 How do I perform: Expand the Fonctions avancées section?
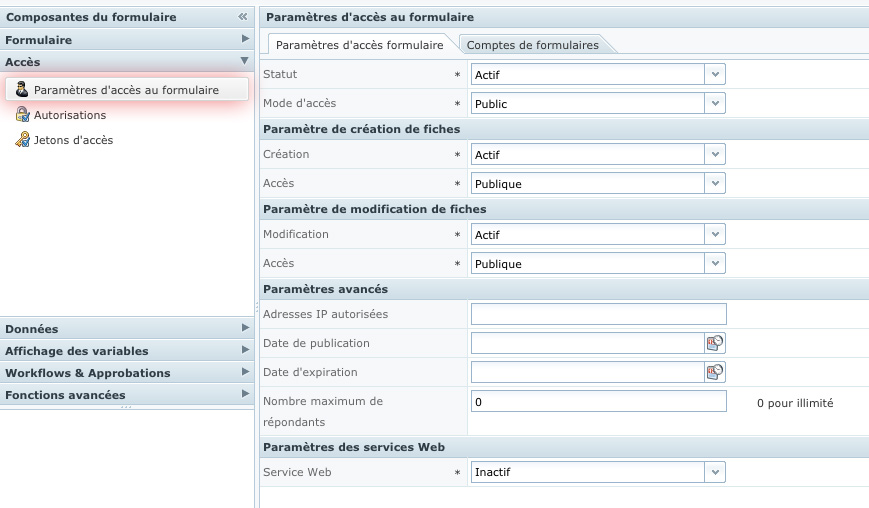[245, 394]
